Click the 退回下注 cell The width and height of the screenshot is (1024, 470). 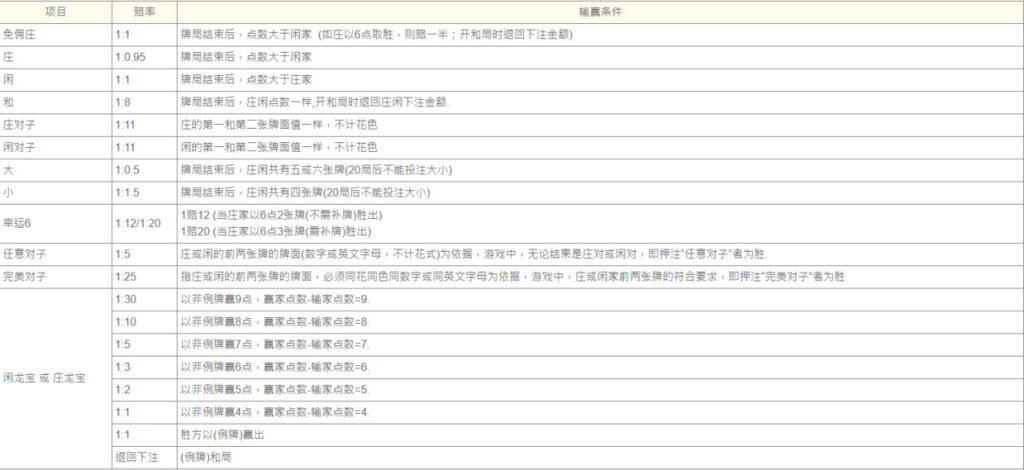pyautogui.click(x=135, y=458)
